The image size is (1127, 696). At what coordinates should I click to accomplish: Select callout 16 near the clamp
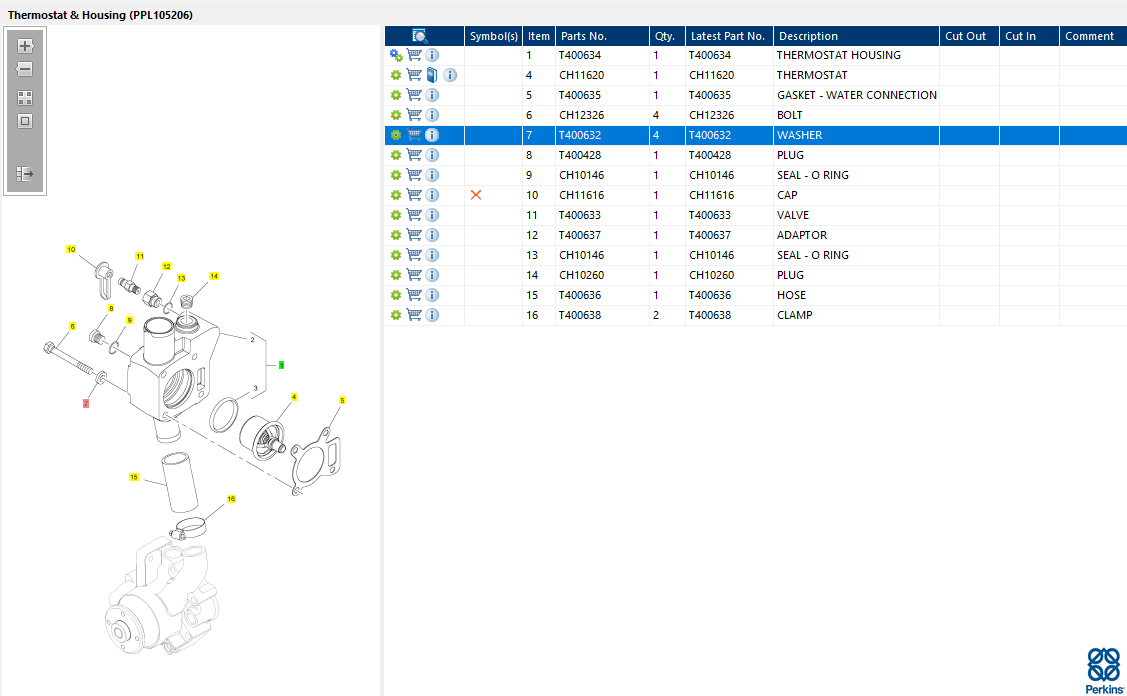[231, 498]
